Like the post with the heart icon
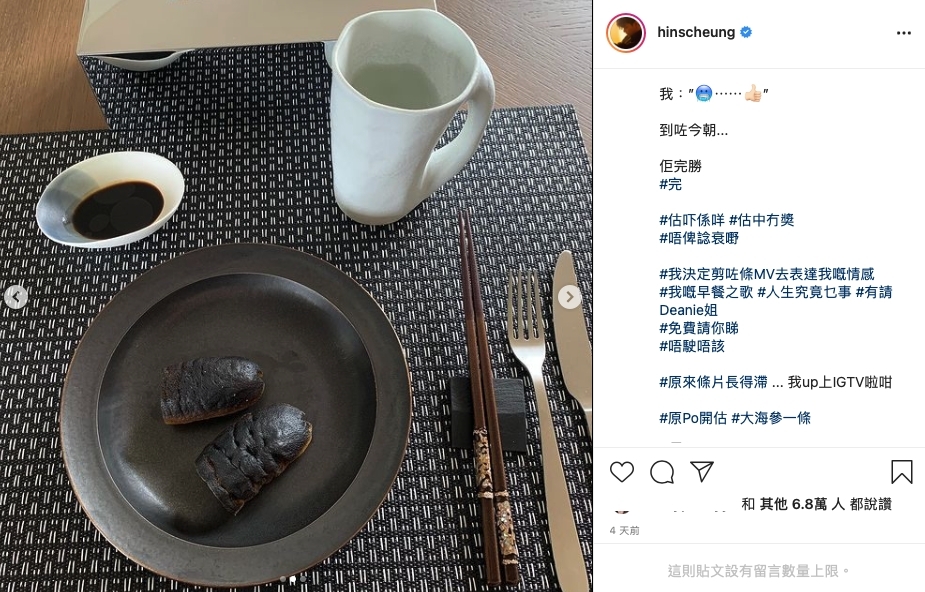The width and height of the screenshot is (925, 592). tap(622, 472)
